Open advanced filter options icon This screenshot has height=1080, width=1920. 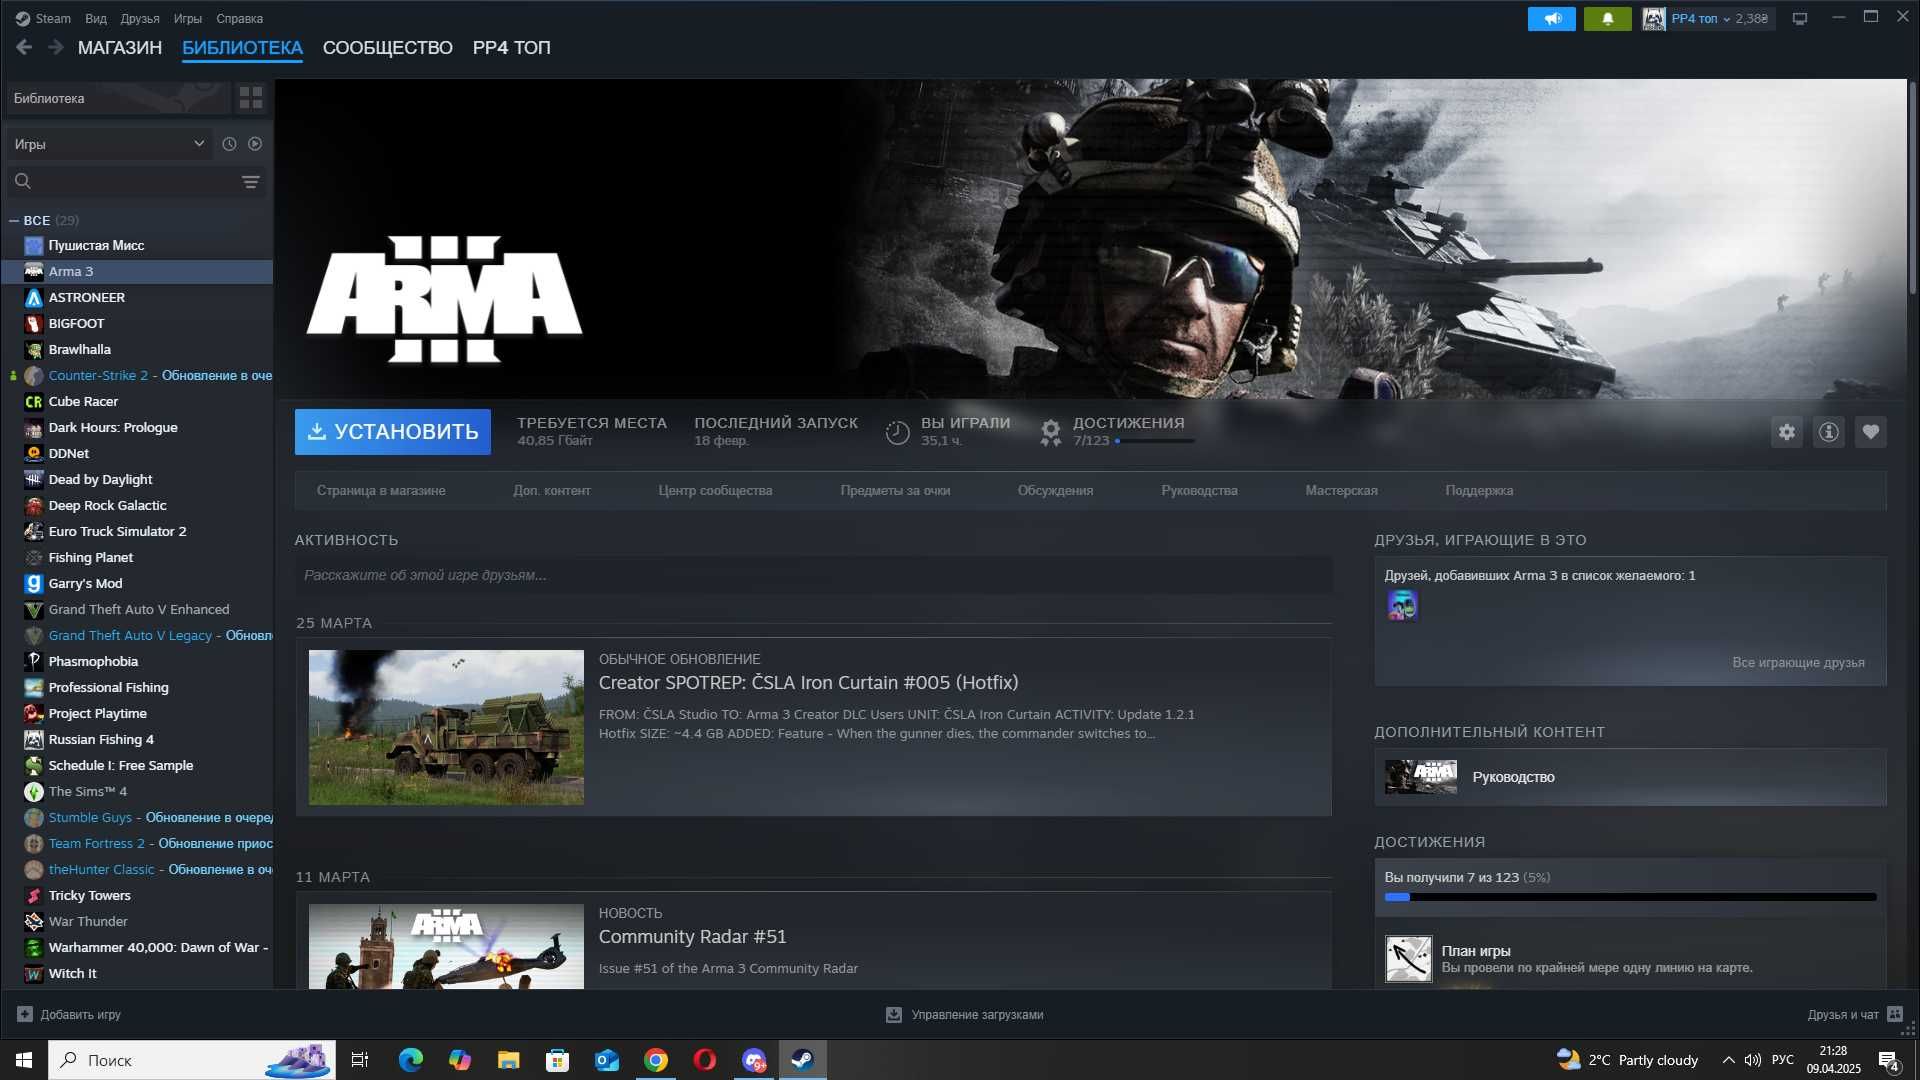coord(250,182)
